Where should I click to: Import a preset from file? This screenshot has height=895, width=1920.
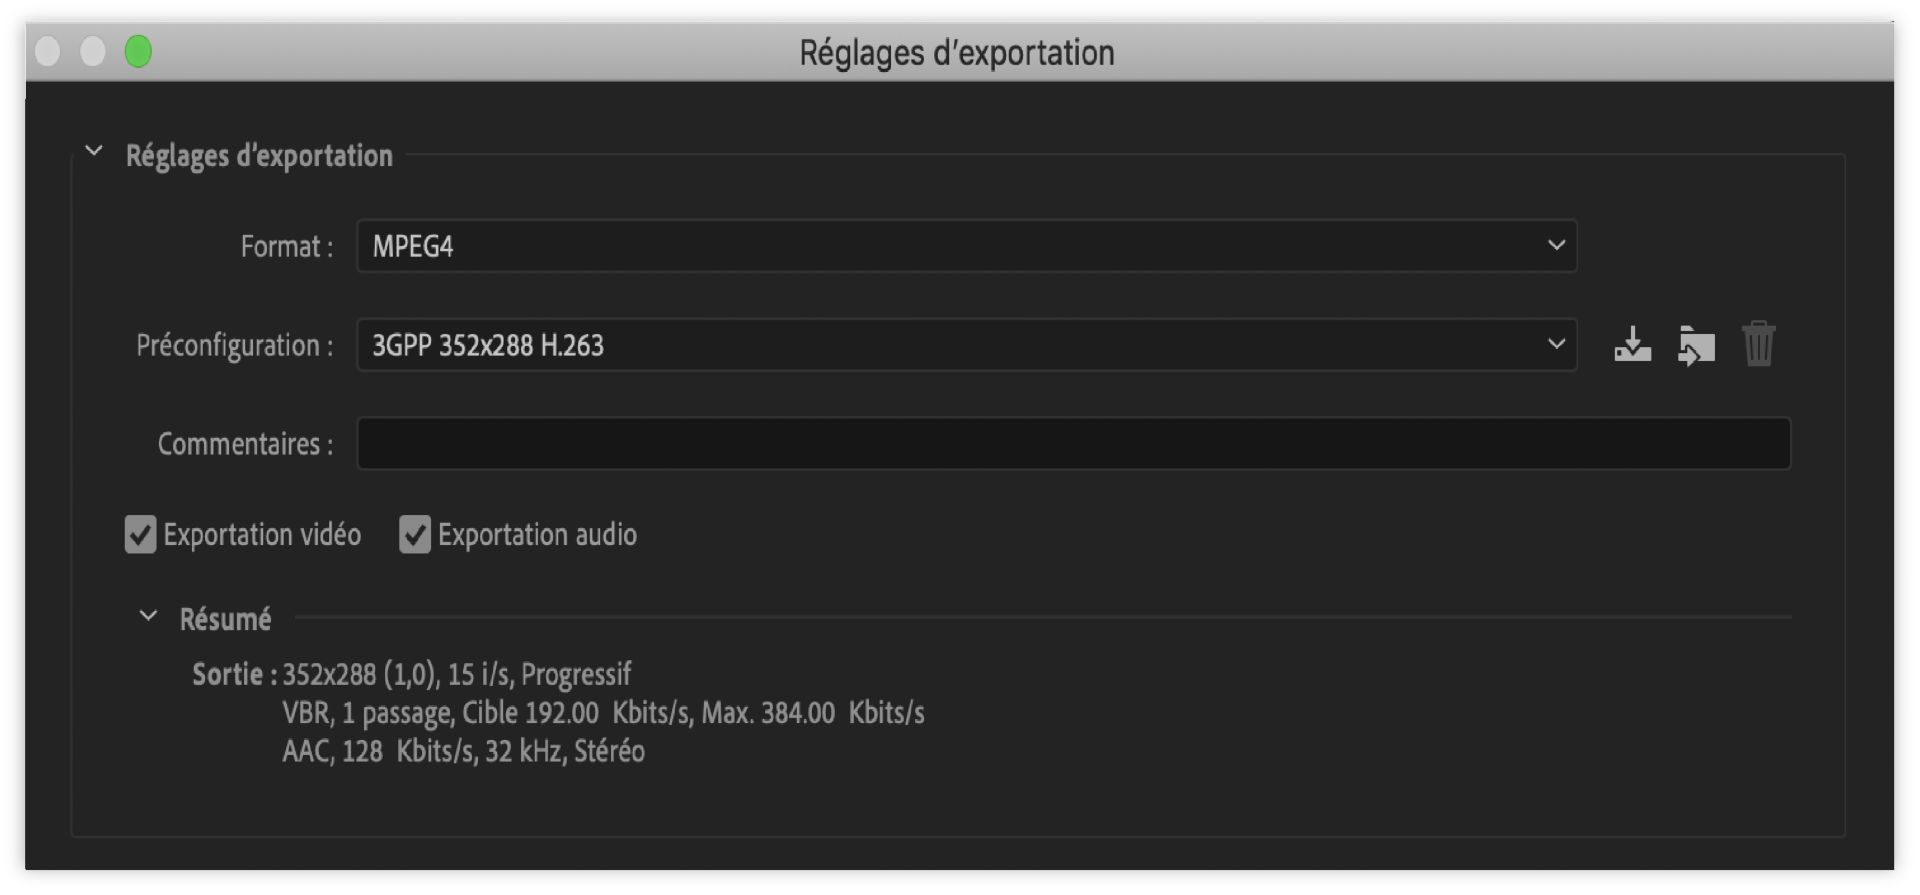[1696, 346]
